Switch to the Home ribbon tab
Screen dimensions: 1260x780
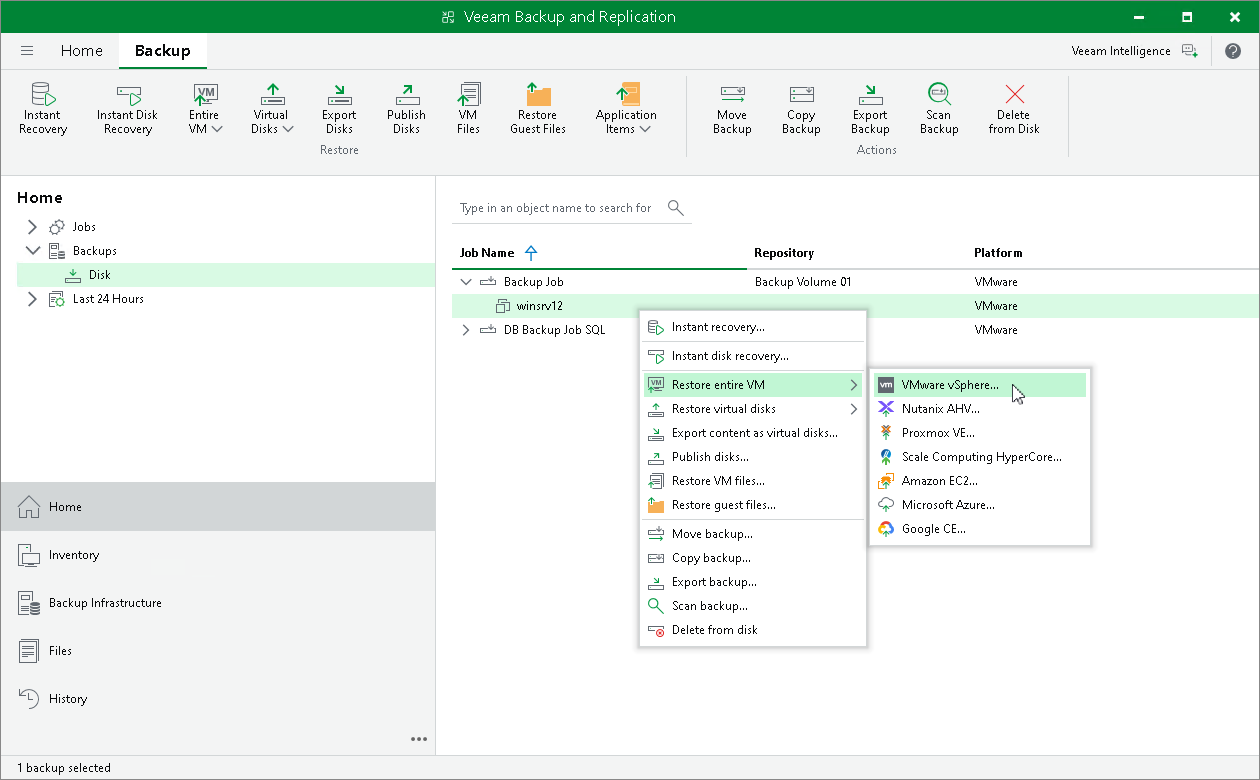point(81,51)
